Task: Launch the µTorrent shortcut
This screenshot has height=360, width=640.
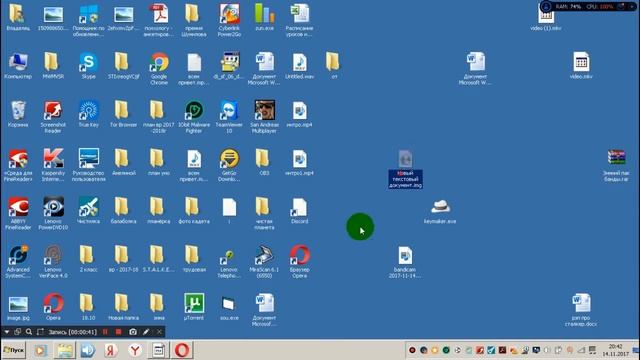Action: click(194, 307)
